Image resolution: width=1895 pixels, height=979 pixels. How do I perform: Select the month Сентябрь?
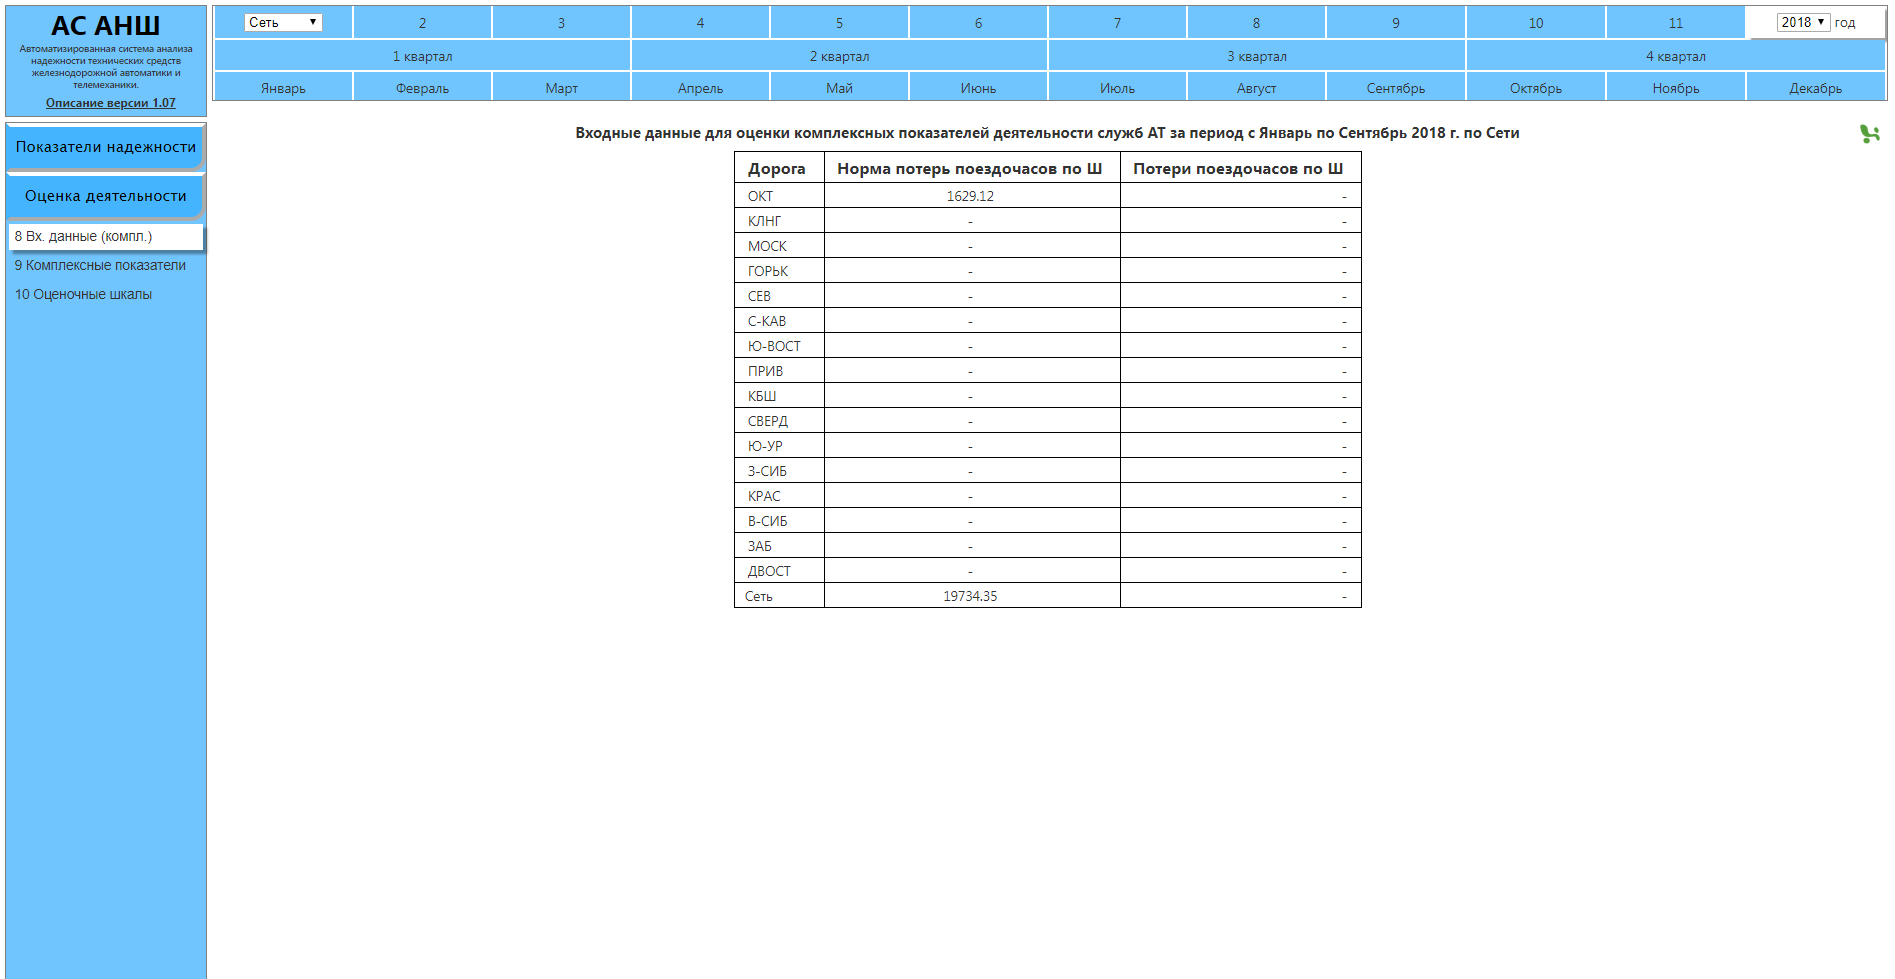click(x=1395, y=88)
